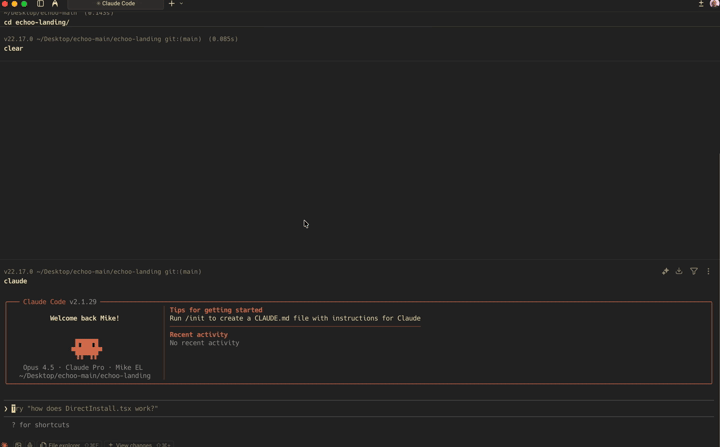Click 'Welcome back Mike!' text

[84, 318]
